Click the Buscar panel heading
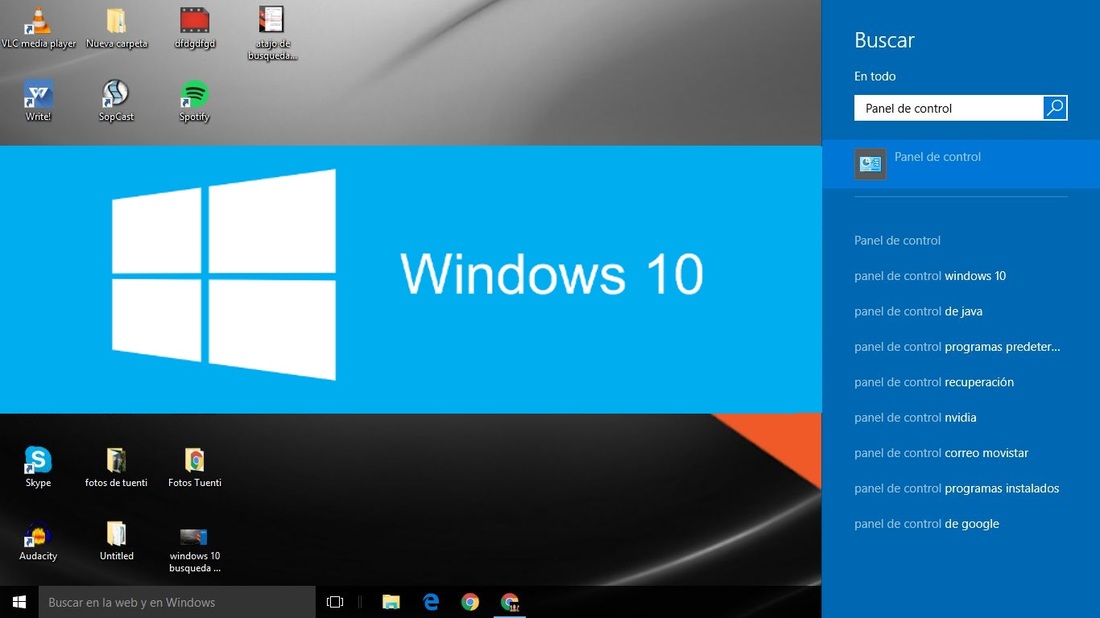Screen dimensions: 1100x618 884,40
